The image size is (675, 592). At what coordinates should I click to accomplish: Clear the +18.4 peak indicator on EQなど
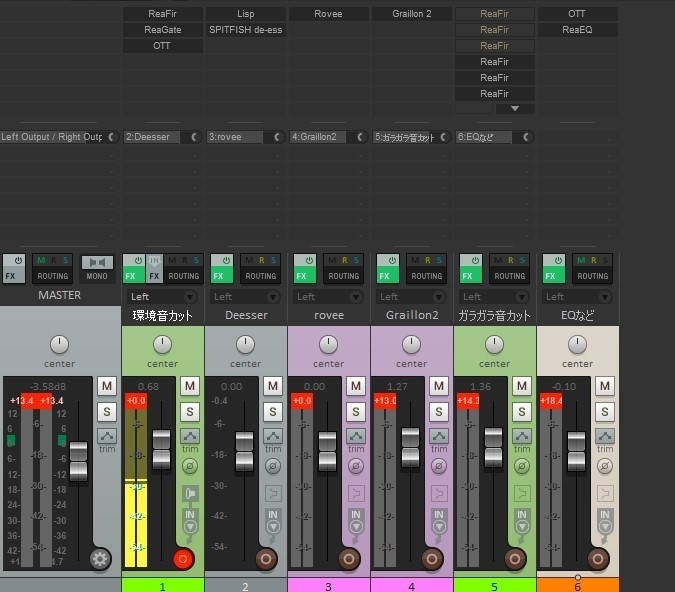(551, 401)
